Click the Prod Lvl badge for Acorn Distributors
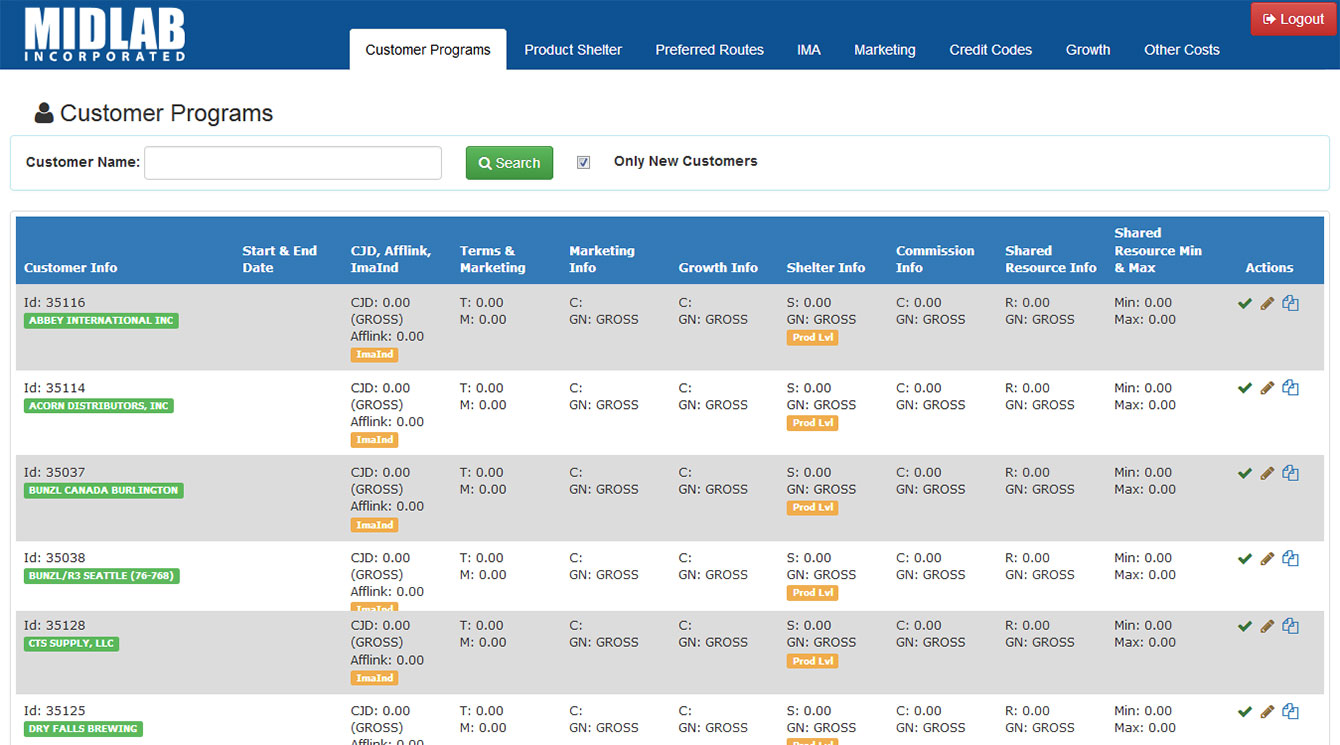The height and width of the screenshot is (745, 1340). (x=812, y=423)
